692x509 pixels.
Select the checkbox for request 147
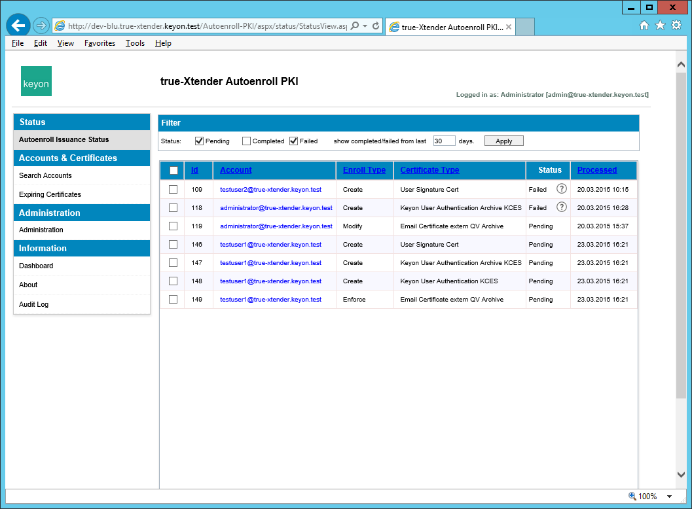(173, 263)
